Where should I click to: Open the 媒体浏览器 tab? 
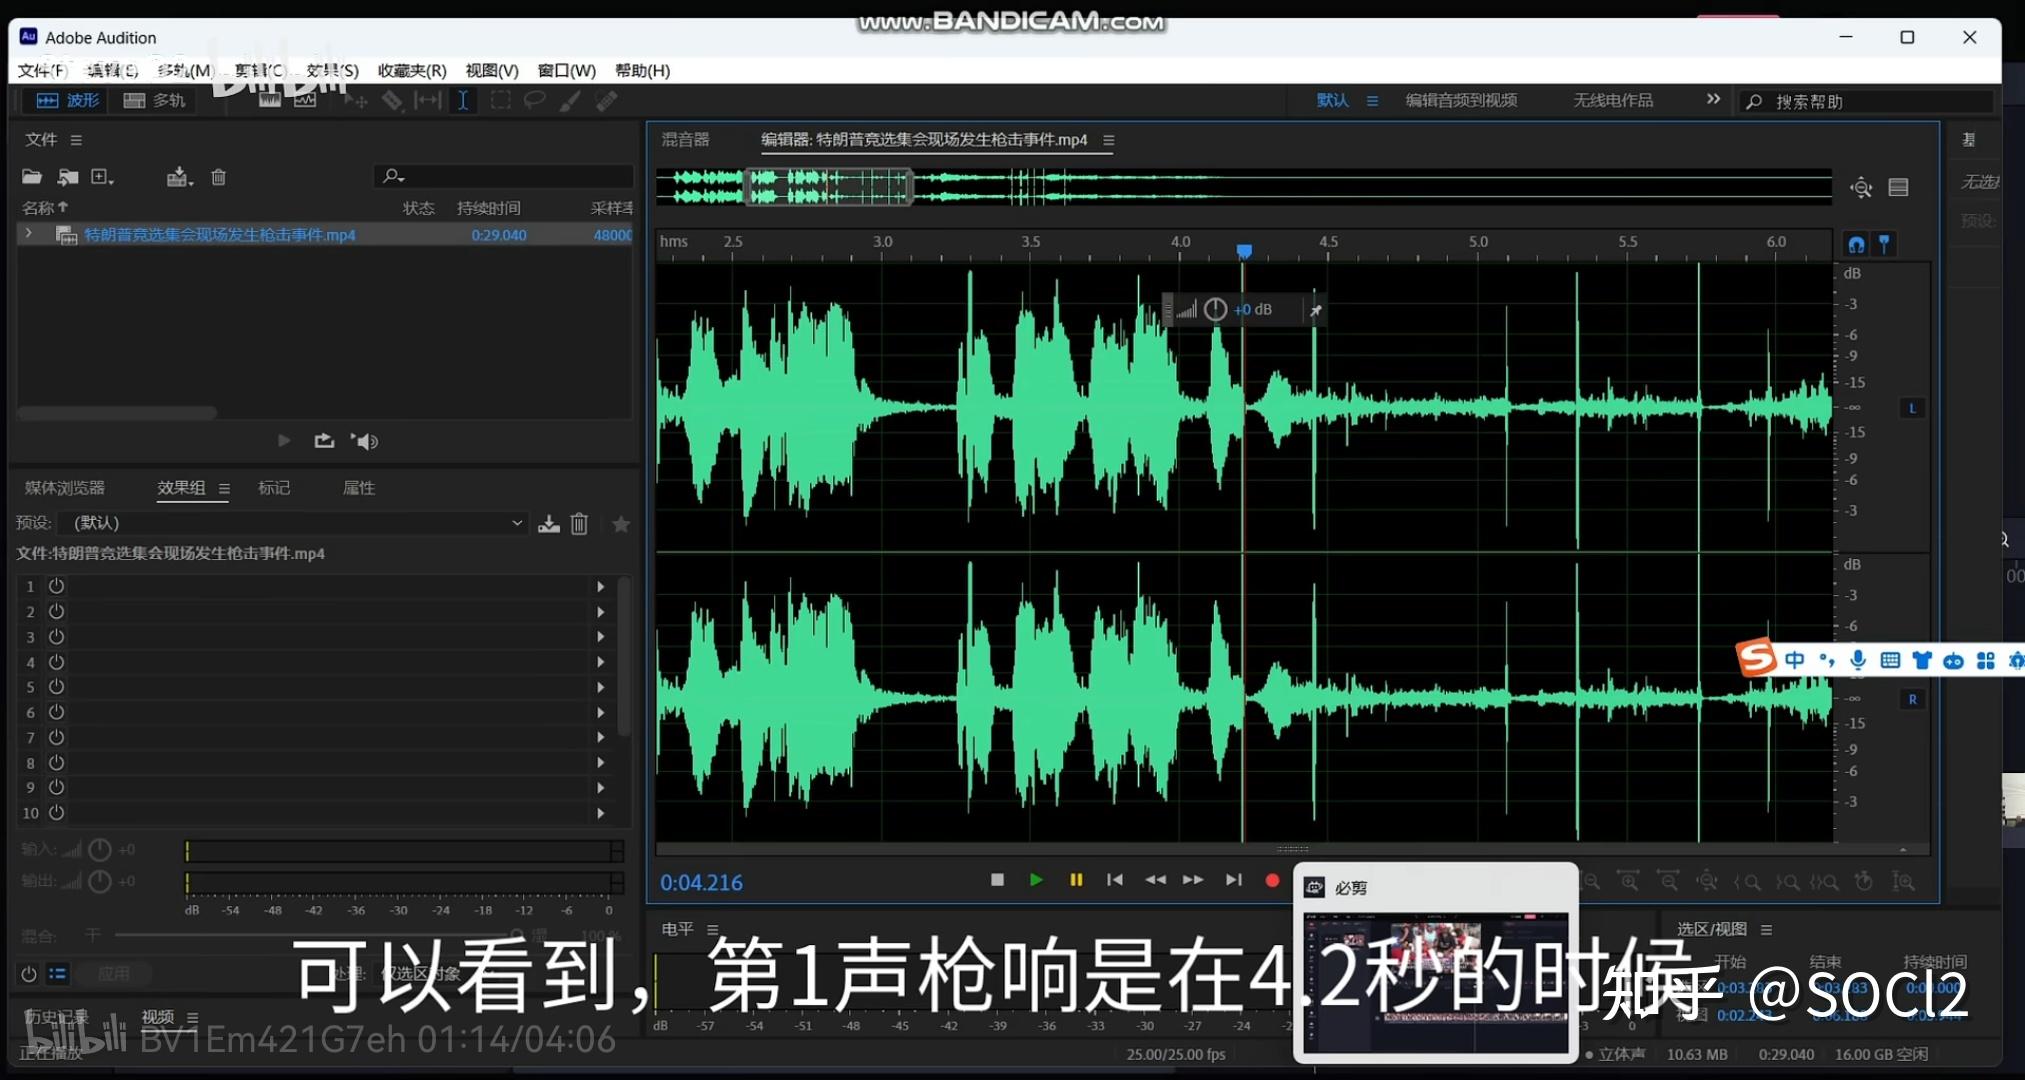point(64,488)
